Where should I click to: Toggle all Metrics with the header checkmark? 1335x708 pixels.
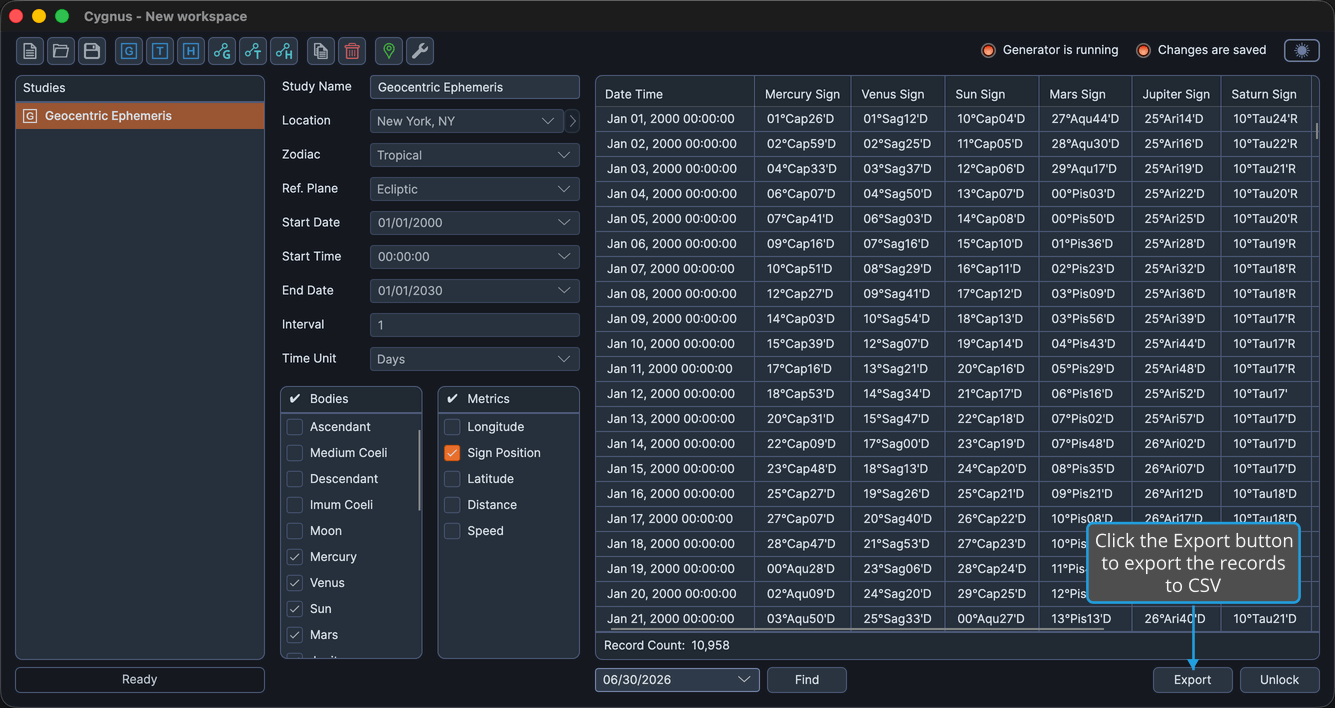(x=452, y=399)
